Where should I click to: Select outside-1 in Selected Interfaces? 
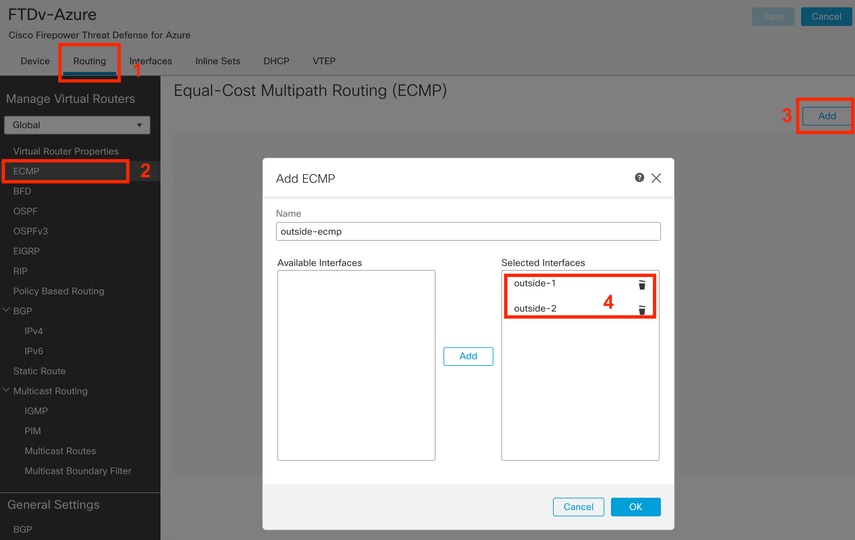(535, 283)
